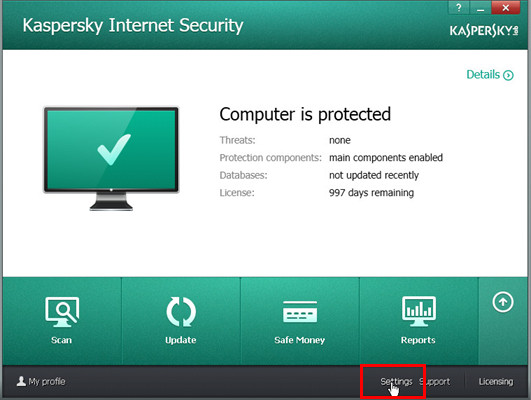
Task: Open Safe Money card icon
Action: 300,312
